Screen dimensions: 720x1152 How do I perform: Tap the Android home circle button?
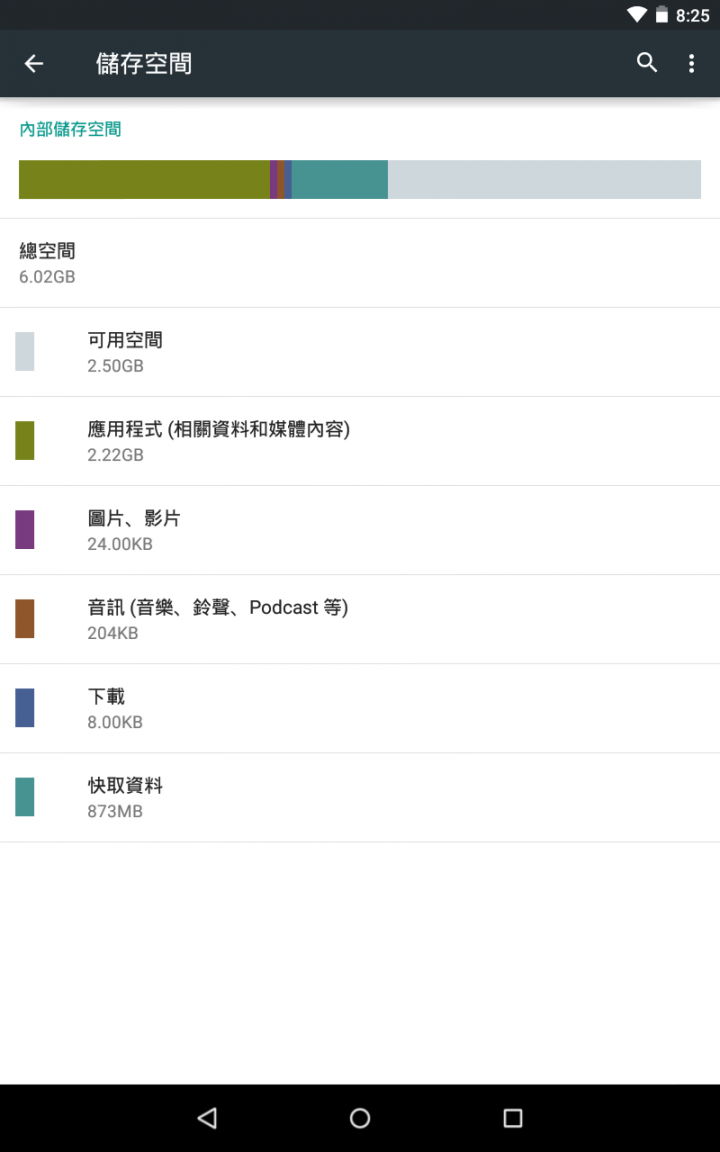[360, 1117]
